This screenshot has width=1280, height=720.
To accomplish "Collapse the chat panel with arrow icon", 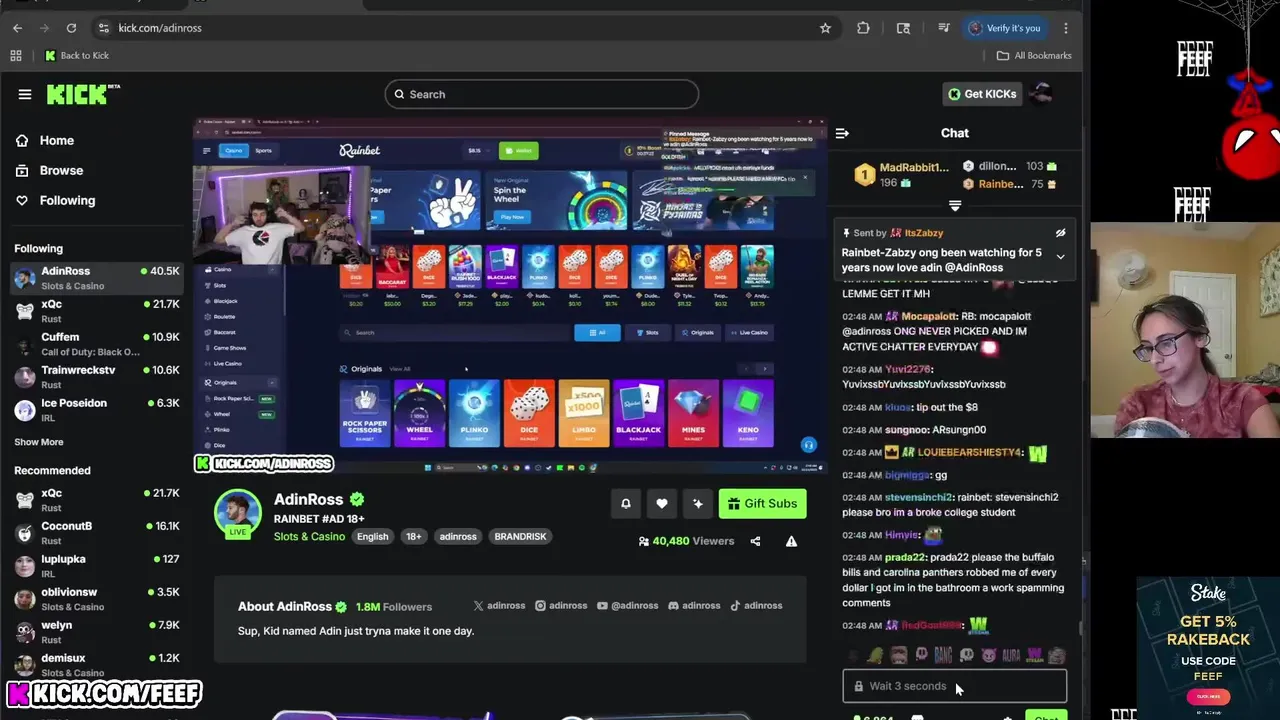I will (842, 133).
